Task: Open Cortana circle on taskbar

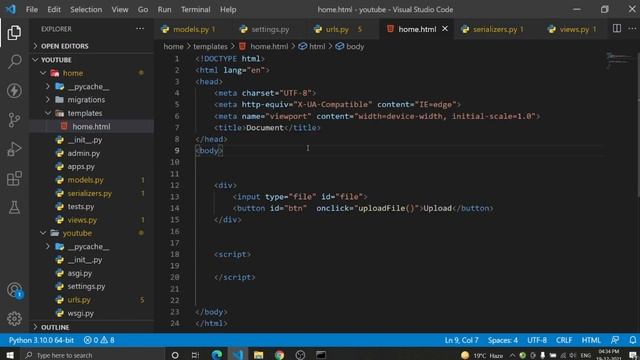Action: (175, 355)
